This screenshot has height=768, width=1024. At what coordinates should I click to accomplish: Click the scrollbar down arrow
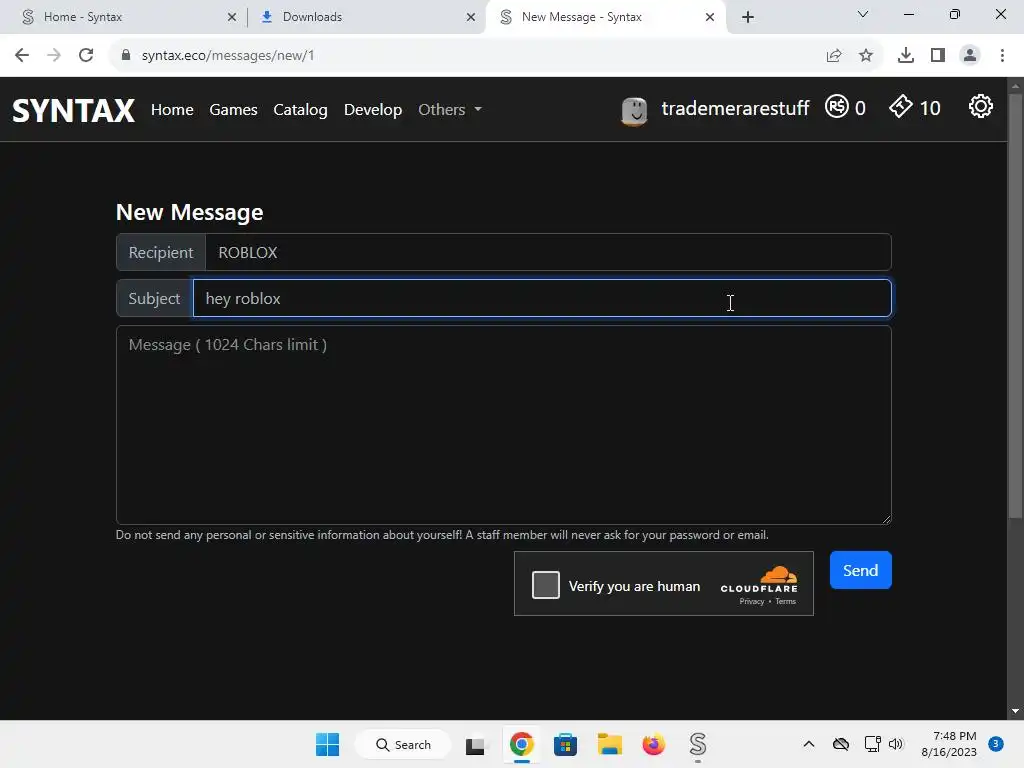pos(1016,712)
